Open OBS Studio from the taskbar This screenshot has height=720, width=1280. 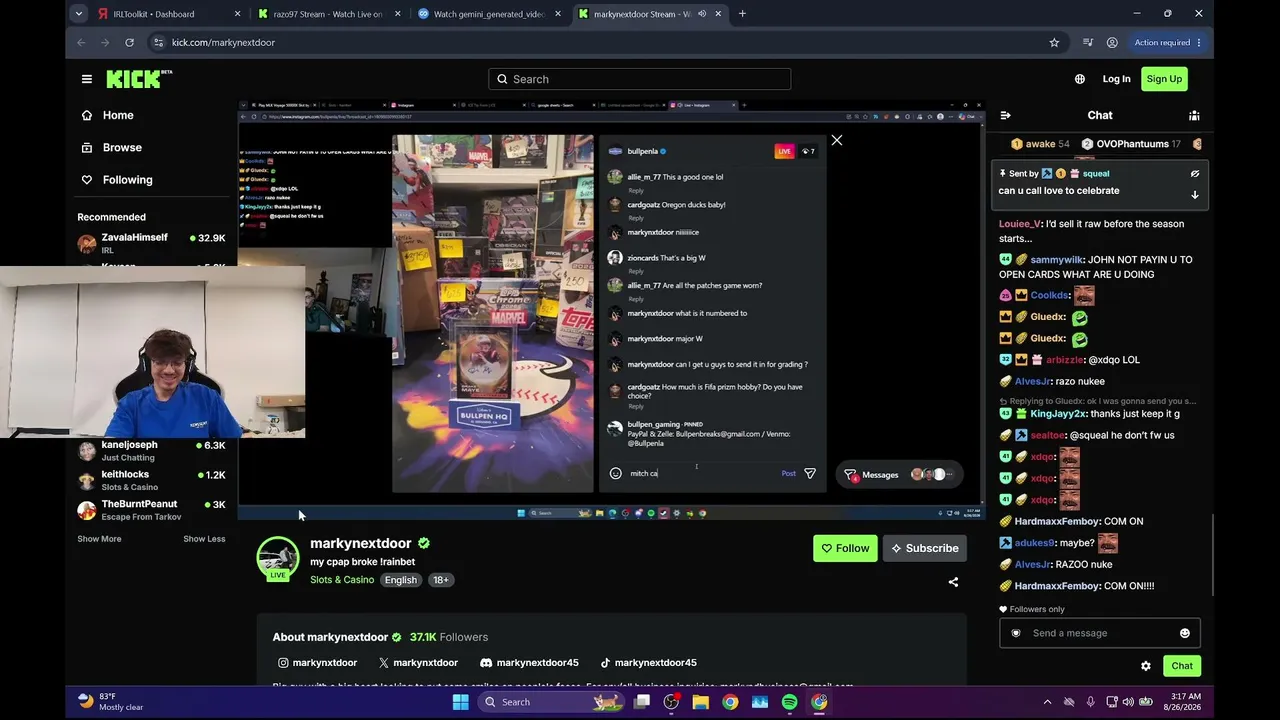[x=671, y=702]
